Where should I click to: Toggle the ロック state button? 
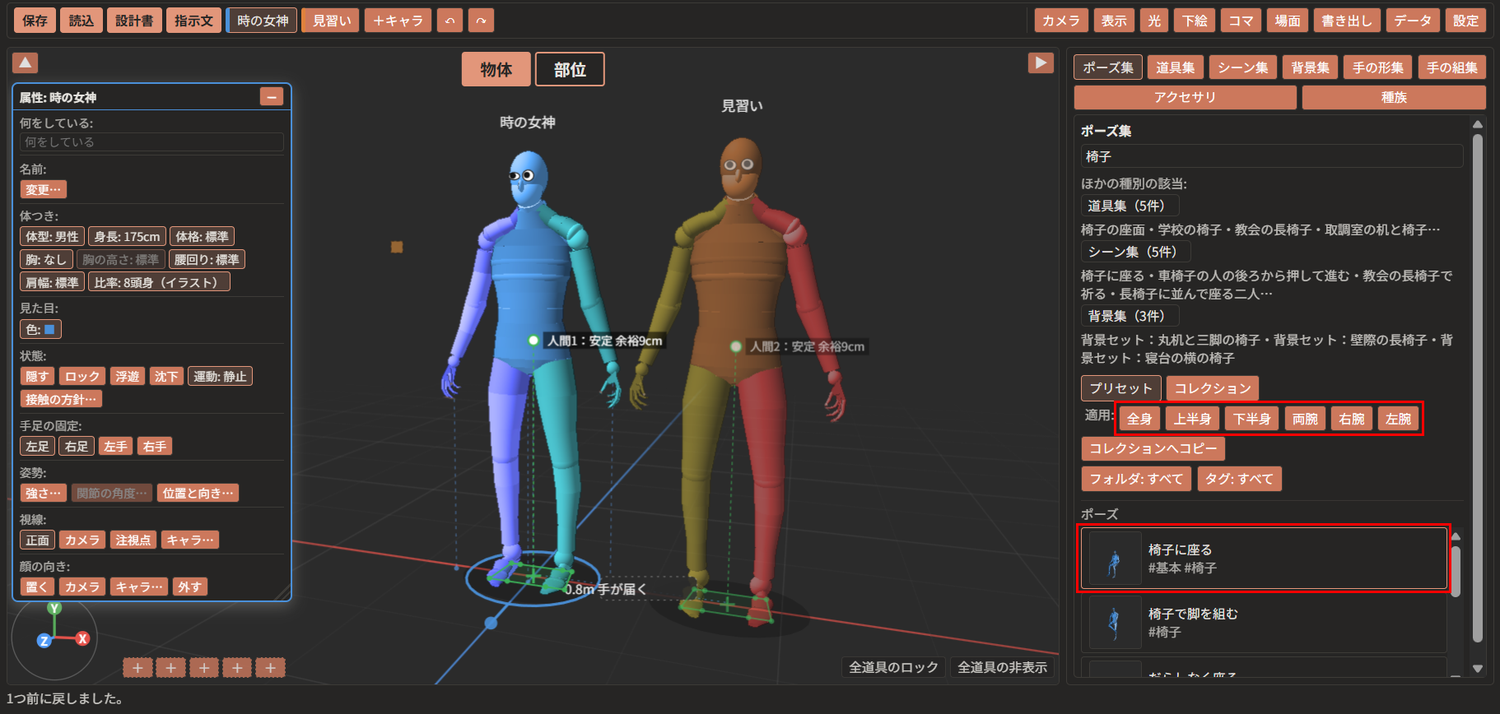coord(81,376)
